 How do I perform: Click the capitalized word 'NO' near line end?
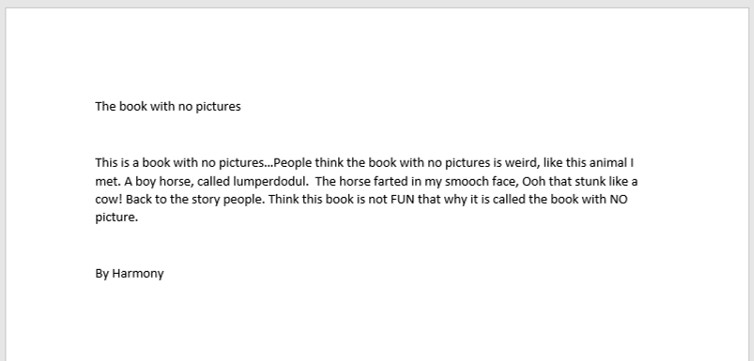tap(618, 199)
